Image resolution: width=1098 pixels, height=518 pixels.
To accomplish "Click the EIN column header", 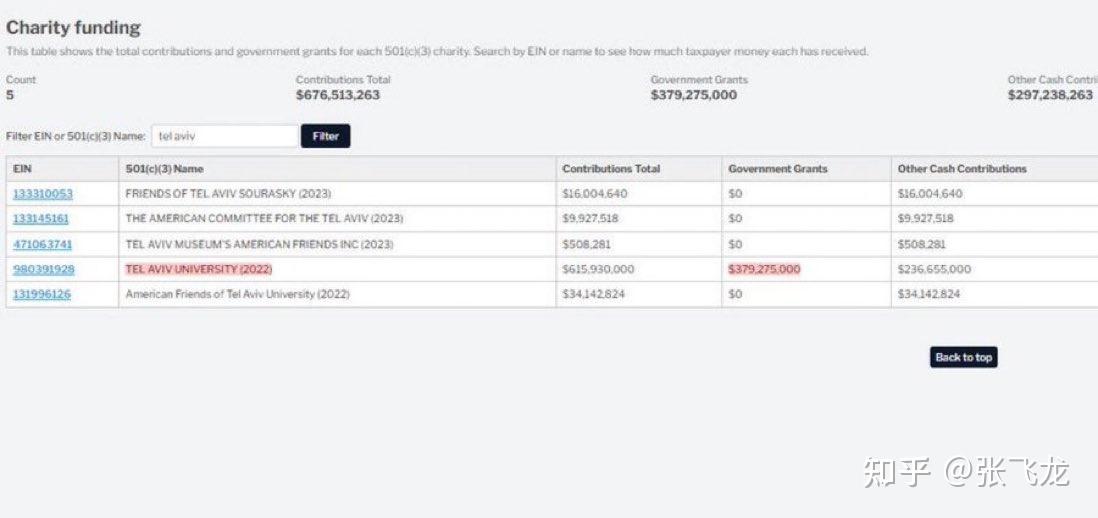I will [x=22, y=169].
